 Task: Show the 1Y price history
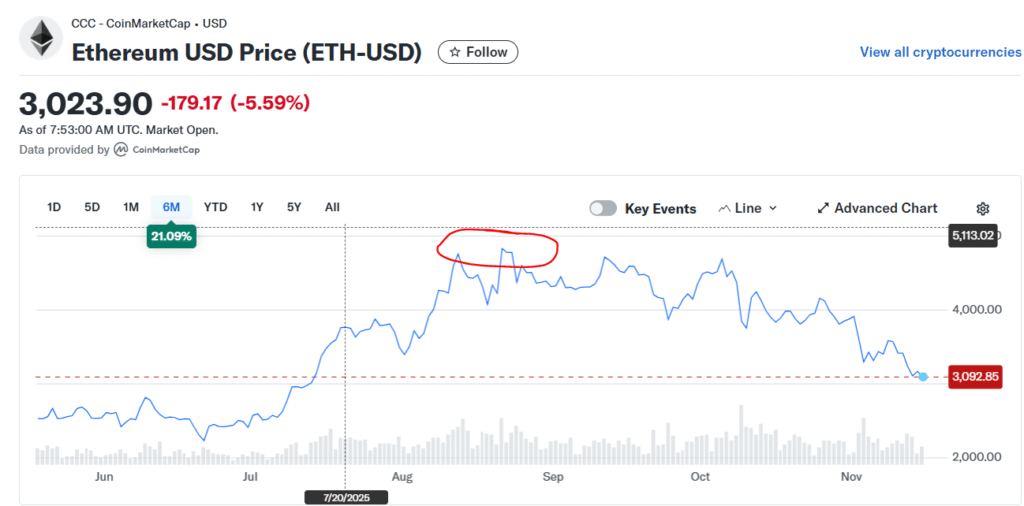[x=257, y=207]
